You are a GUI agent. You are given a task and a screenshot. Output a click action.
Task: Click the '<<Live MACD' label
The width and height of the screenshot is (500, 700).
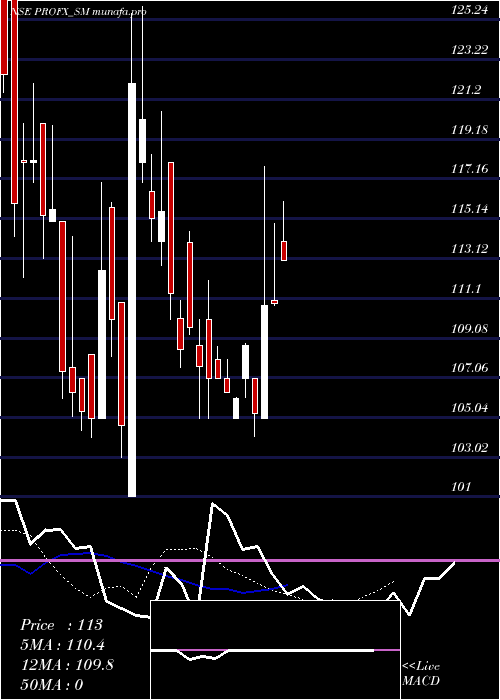click(x=421, y=674)
